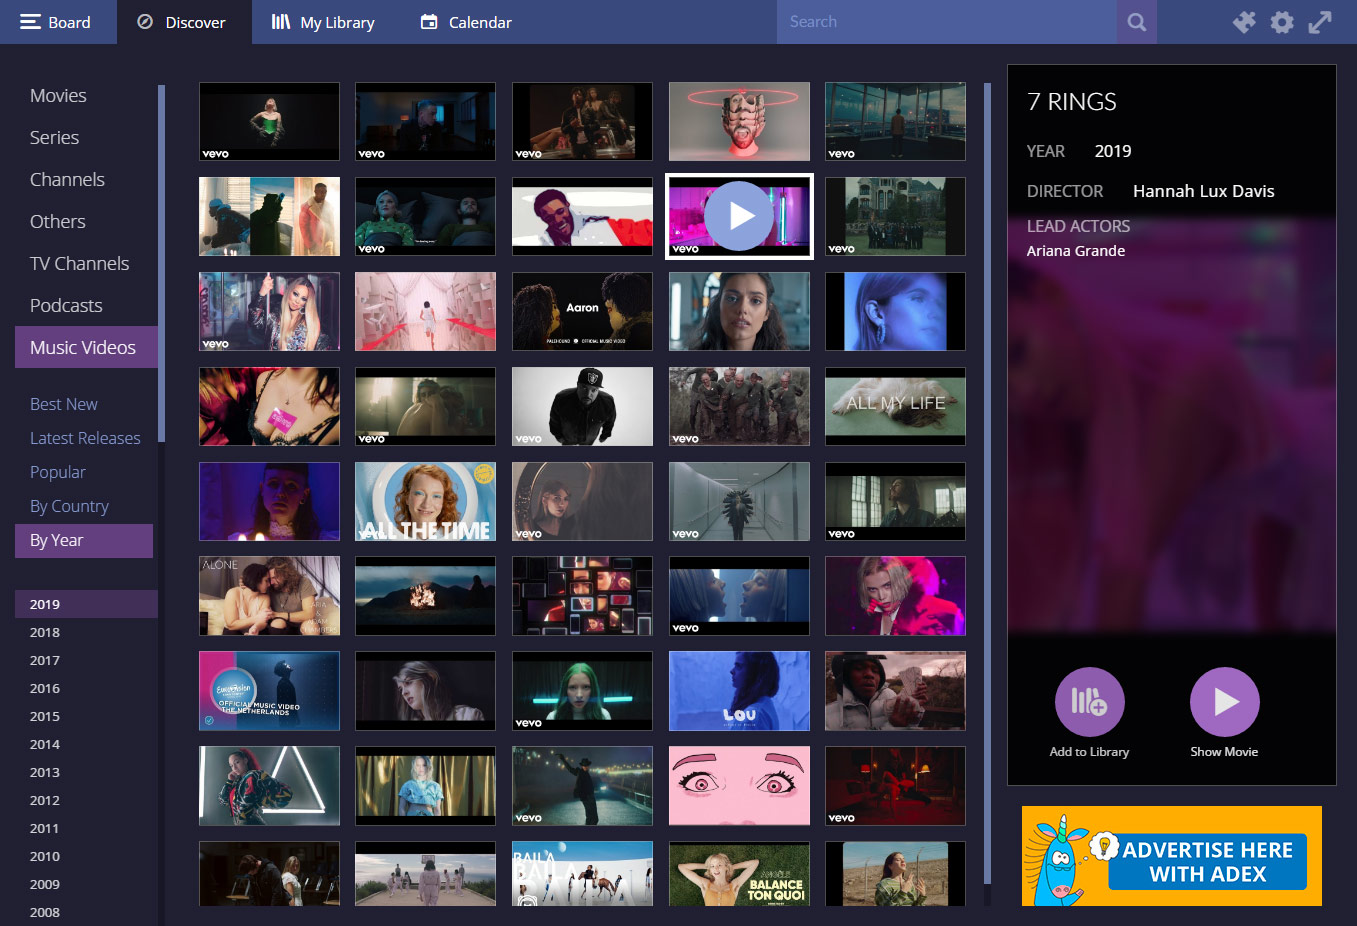Select the Music Videos category
The width and height of the screenshot is (1357, 926).
coord(86,347)
